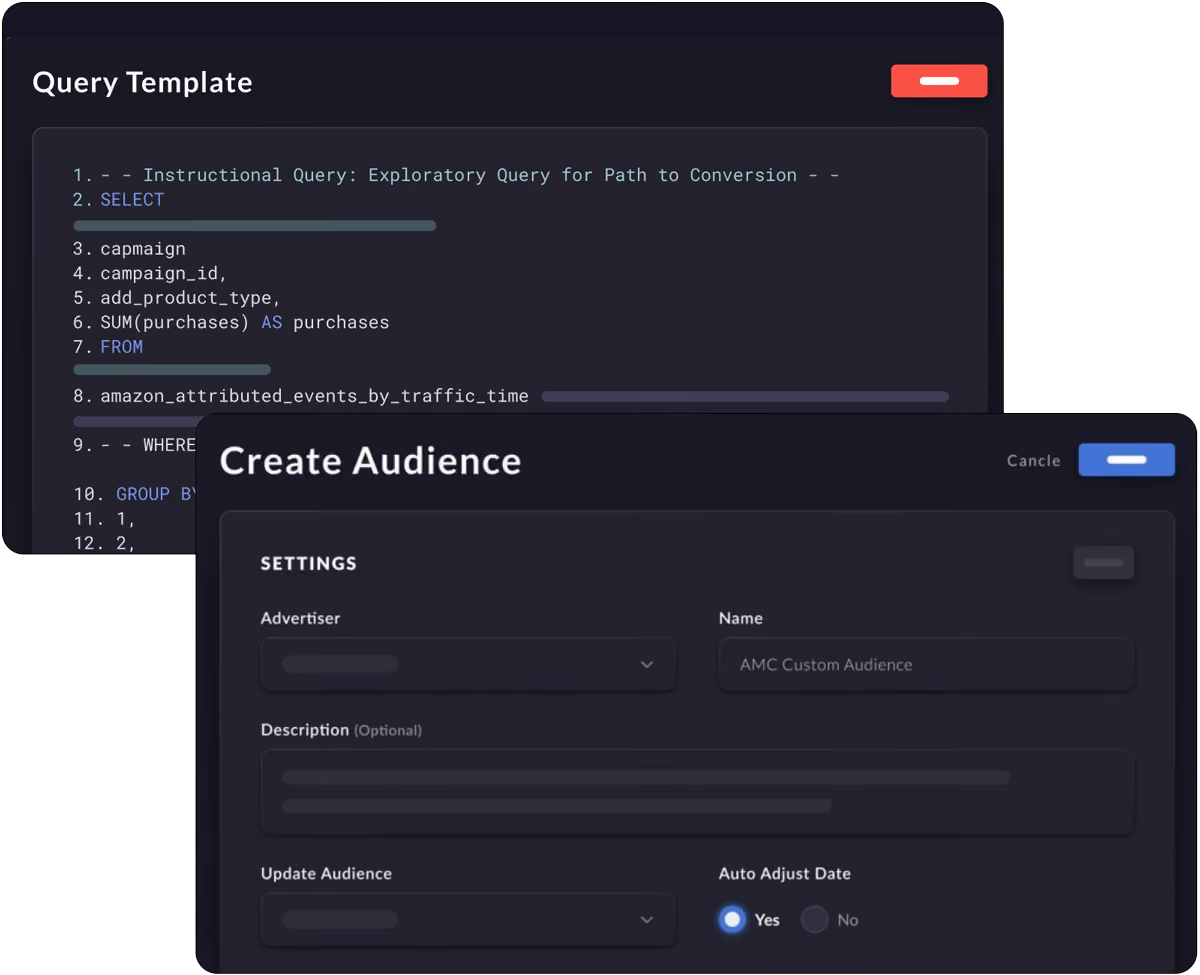Click 'campaign_id,' on query line 4
Screen dimensions: 1200x975
(x=164, y=273)
